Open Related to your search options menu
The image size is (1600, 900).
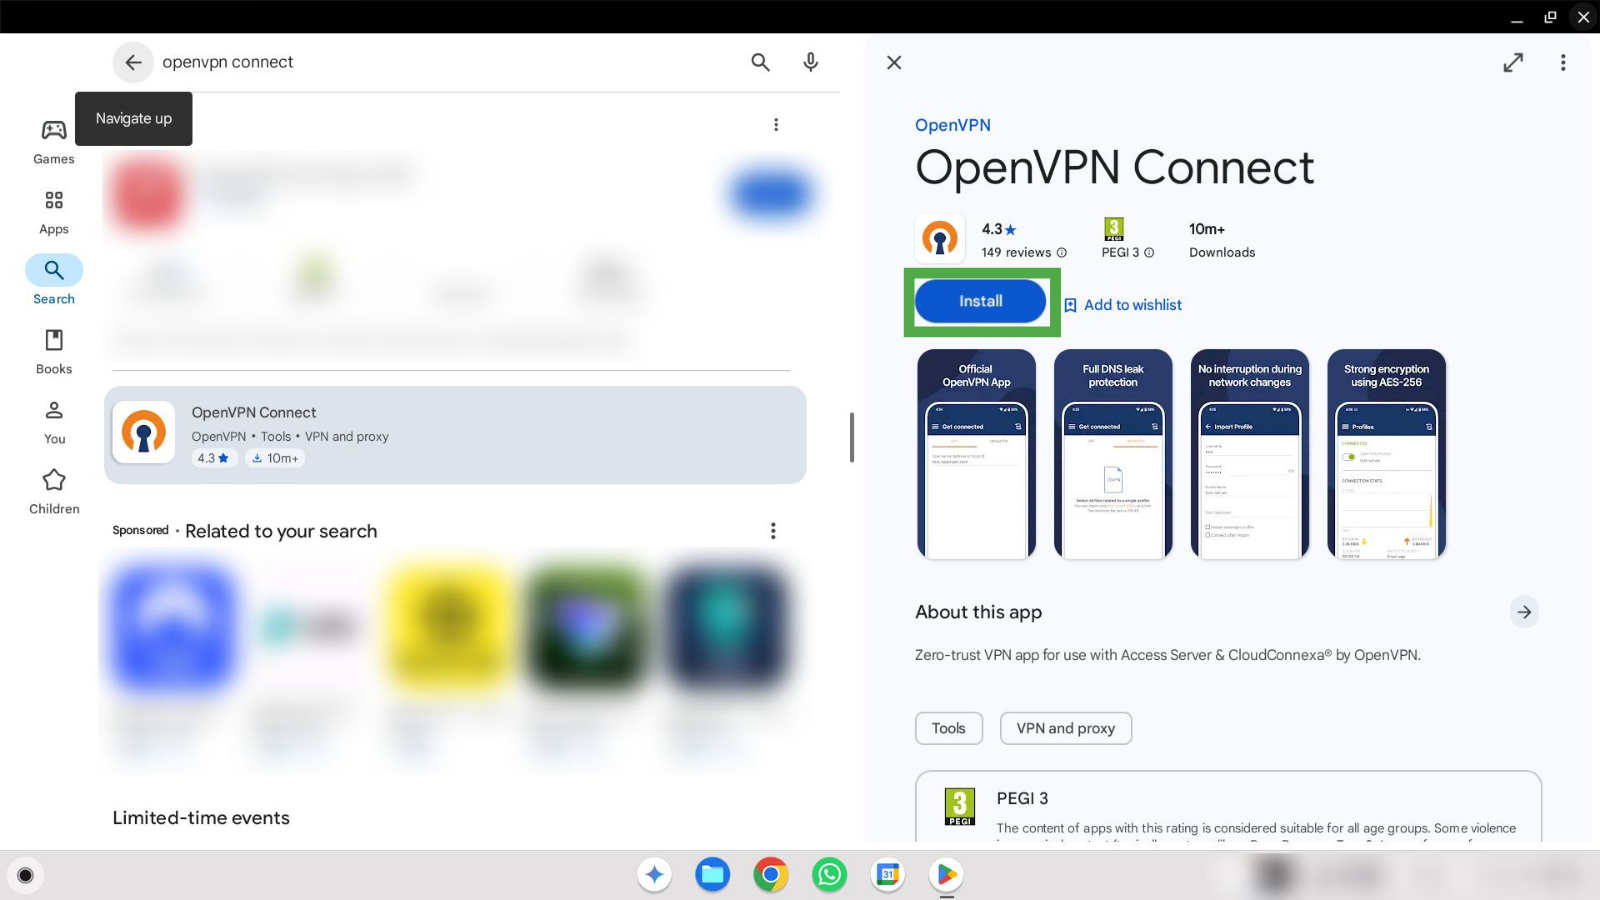click(x=773, y=531)
